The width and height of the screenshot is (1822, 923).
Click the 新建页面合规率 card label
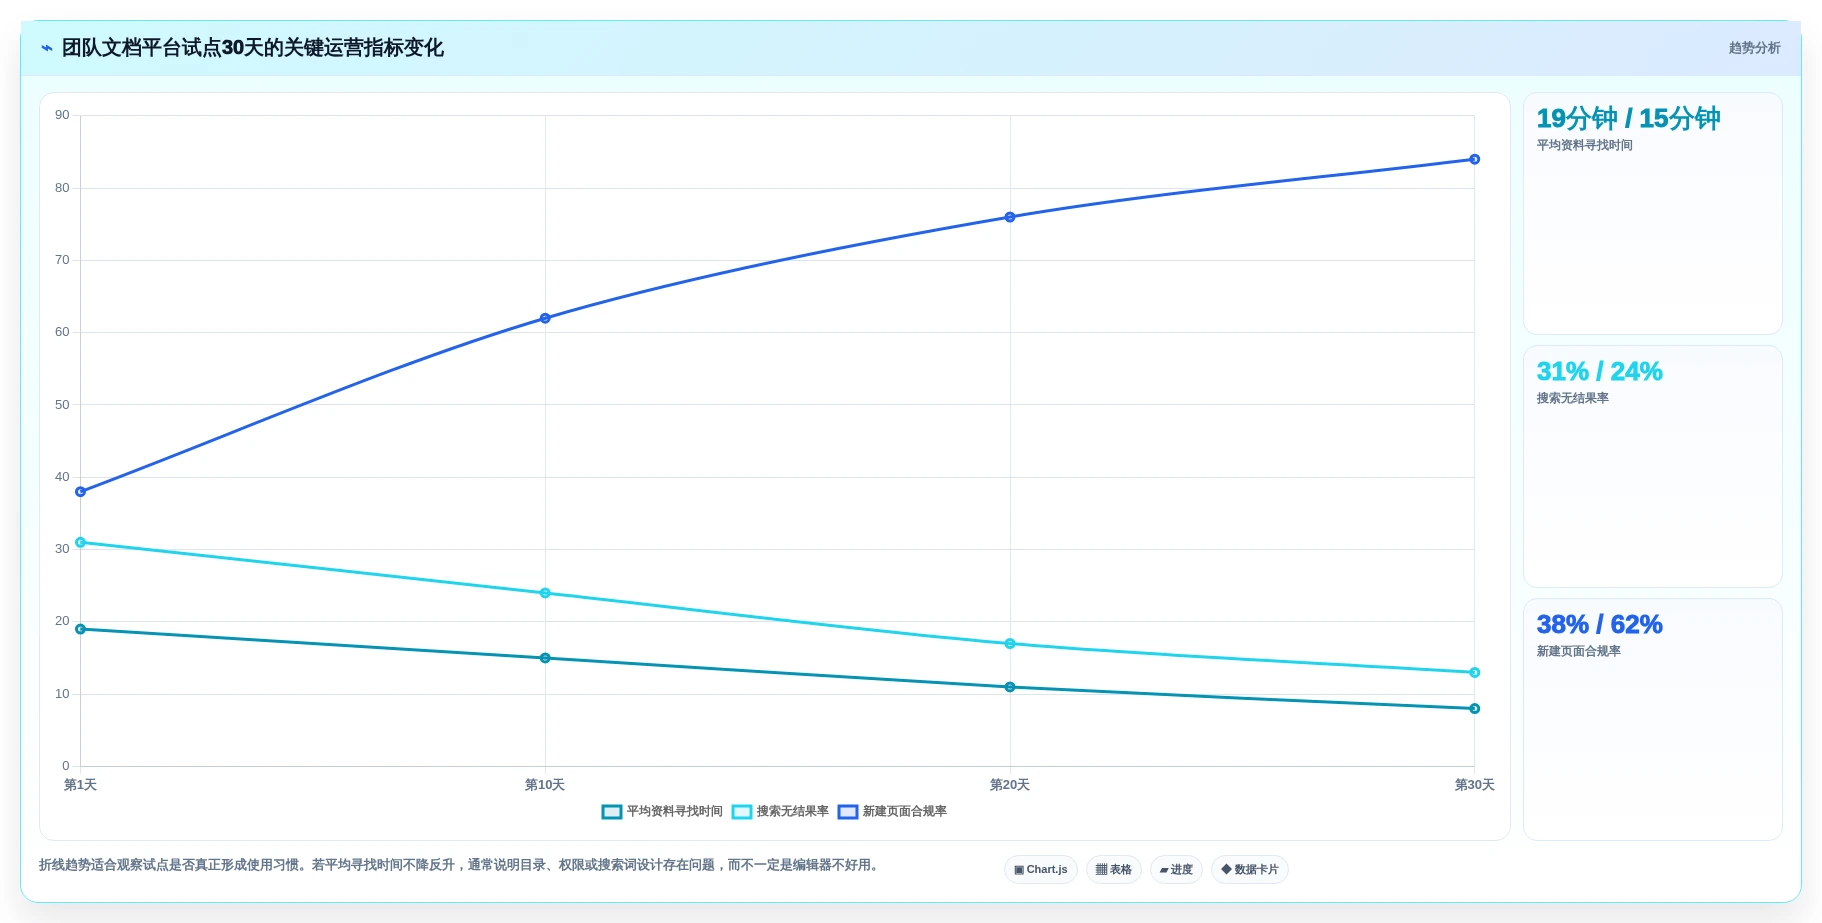coord(1578,651)
